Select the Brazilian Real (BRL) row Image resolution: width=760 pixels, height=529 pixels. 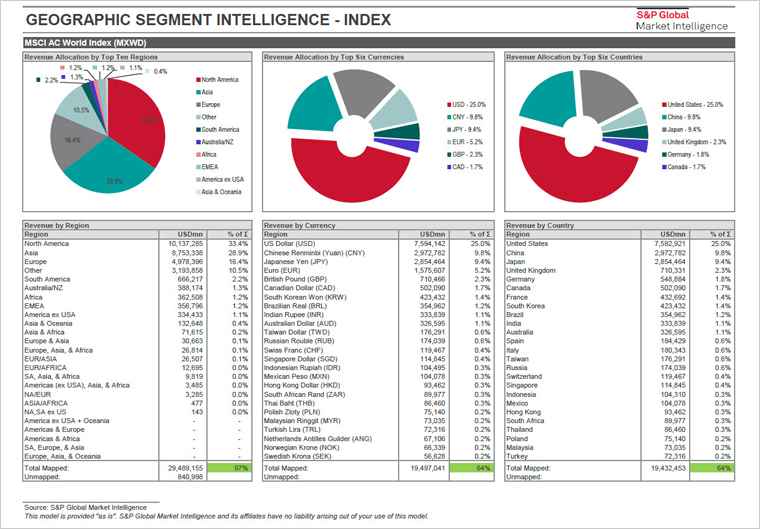tap(378, 306)
